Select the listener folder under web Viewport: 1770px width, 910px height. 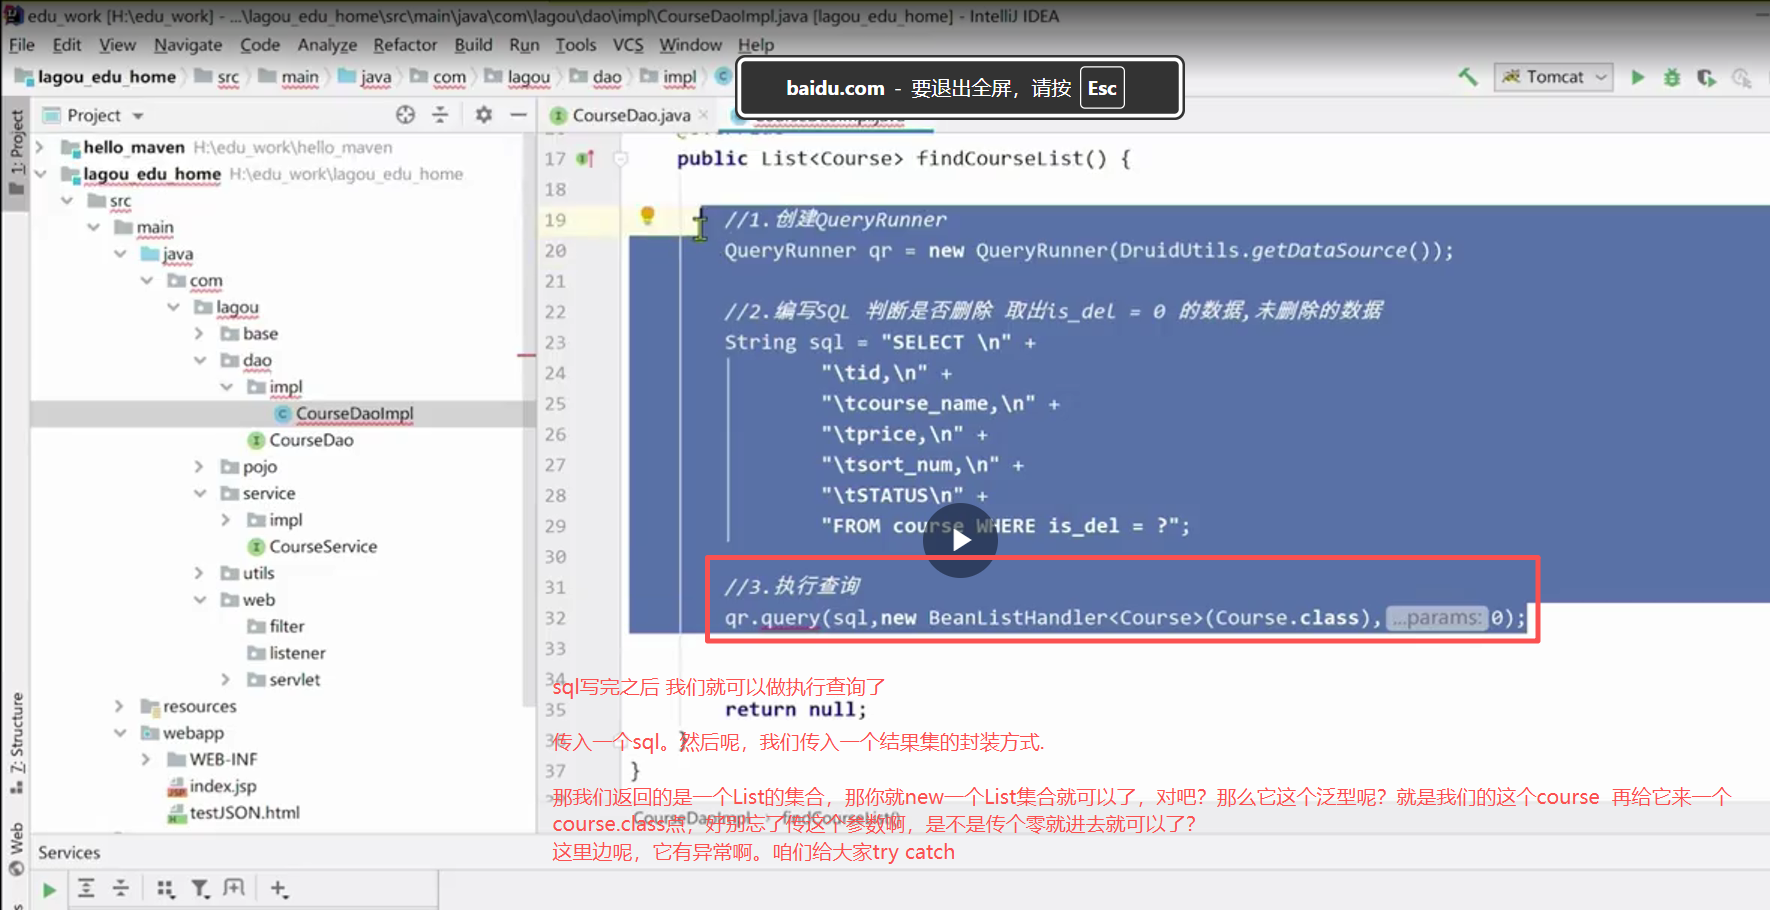tap(297, 653)
